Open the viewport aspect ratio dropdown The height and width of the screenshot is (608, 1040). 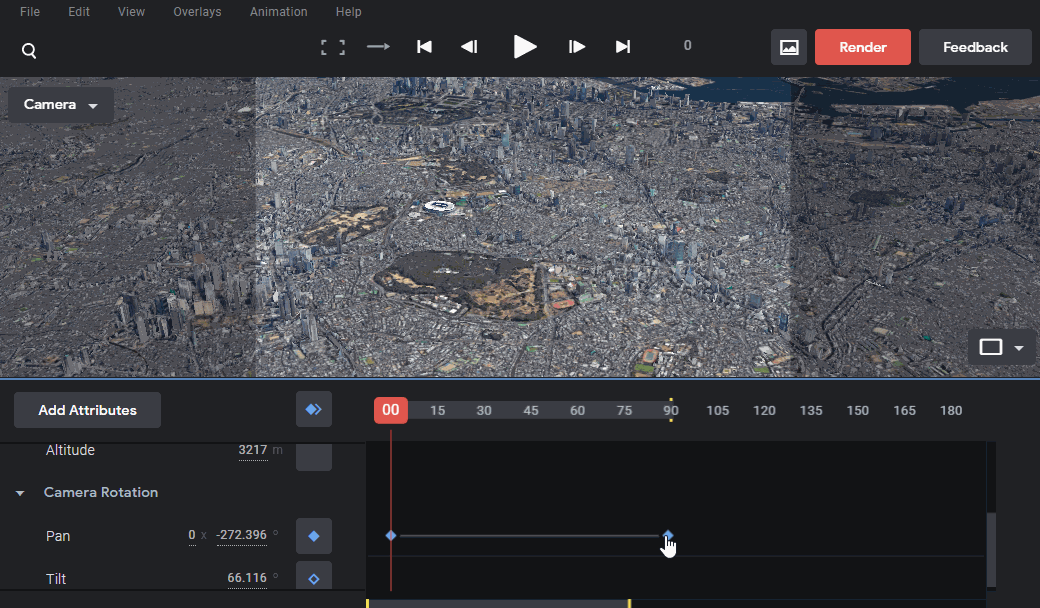coord(1002,347)
